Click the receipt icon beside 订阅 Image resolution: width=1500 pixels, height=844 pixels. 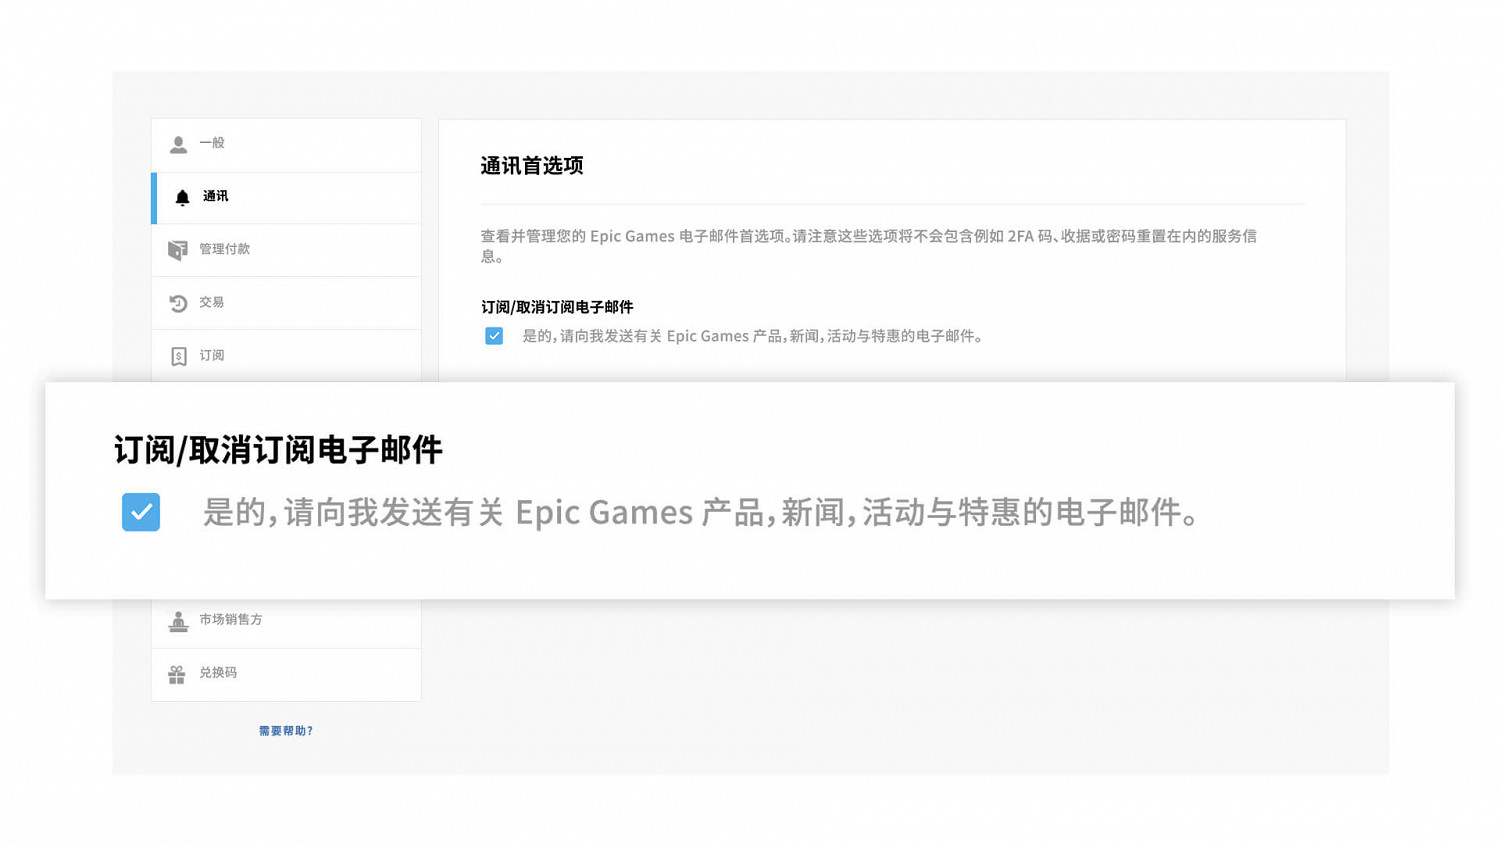[x=178, y=356]
